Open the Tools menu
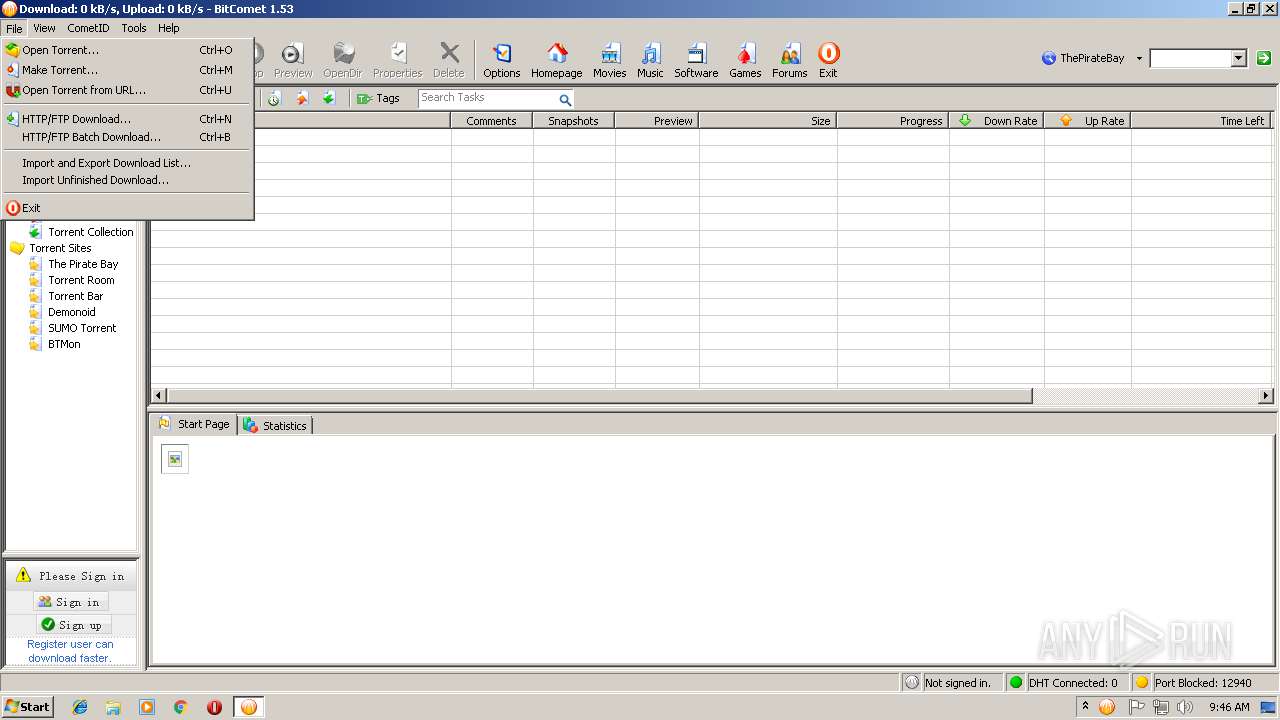Image resolution: width=1280 pixels, height=720 pixels. (134, 28)
